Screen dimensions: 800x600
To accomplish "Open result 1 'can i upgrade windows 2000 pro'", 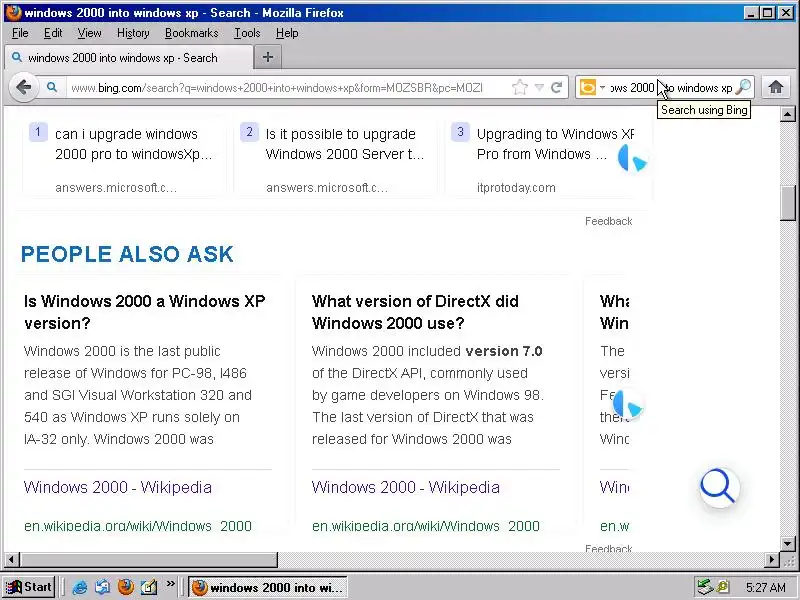I will [x=134, y=144].
